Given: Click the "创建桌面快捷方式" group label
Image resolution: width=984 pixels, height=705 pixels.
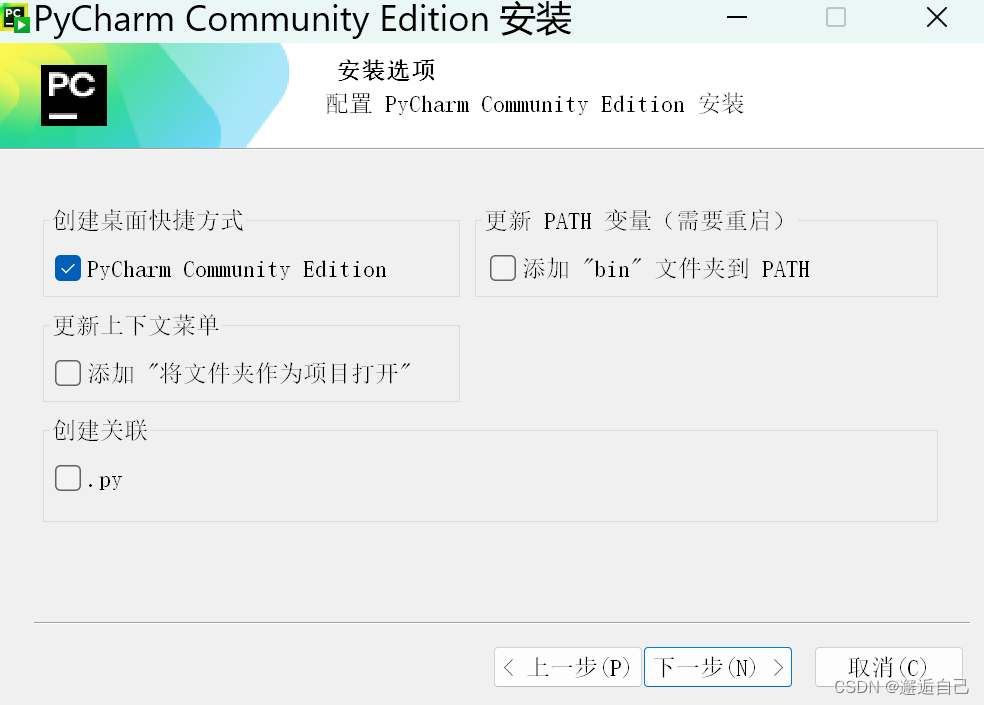Looking at the screenshot, I should [x=148, y=220].
